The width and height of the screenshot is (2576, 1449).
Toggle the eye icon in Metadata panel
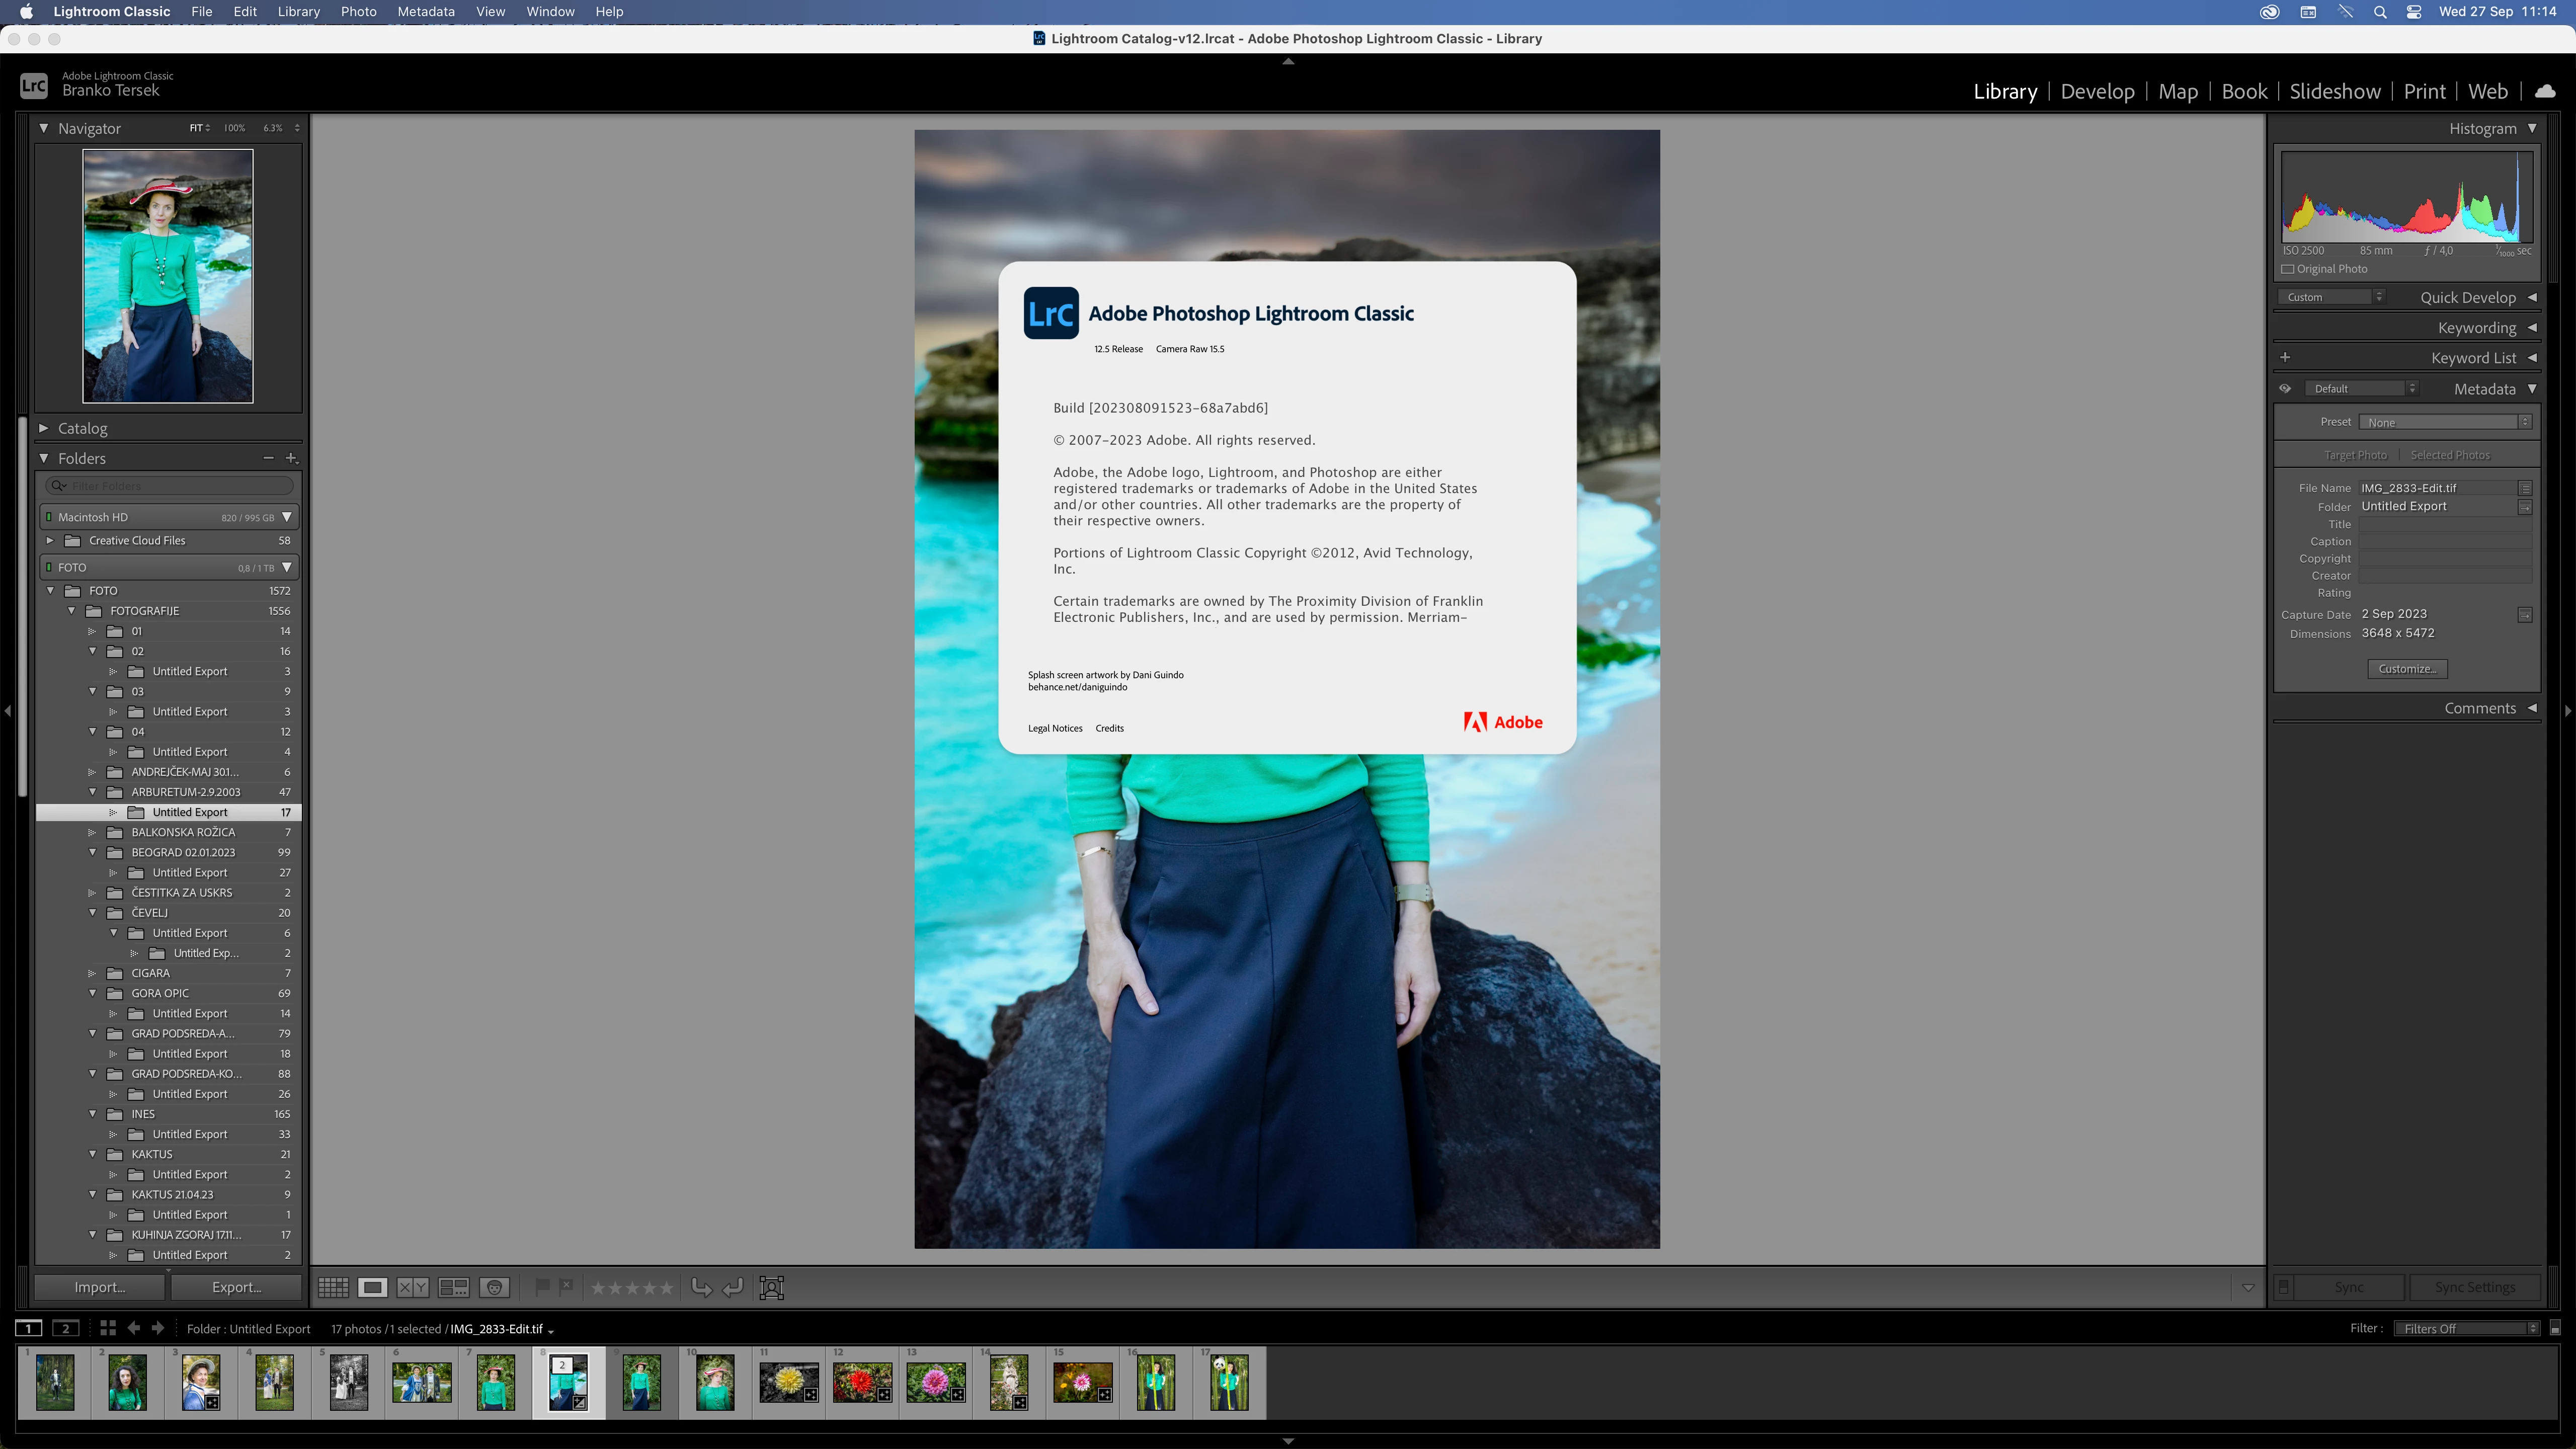point(2285,388)
